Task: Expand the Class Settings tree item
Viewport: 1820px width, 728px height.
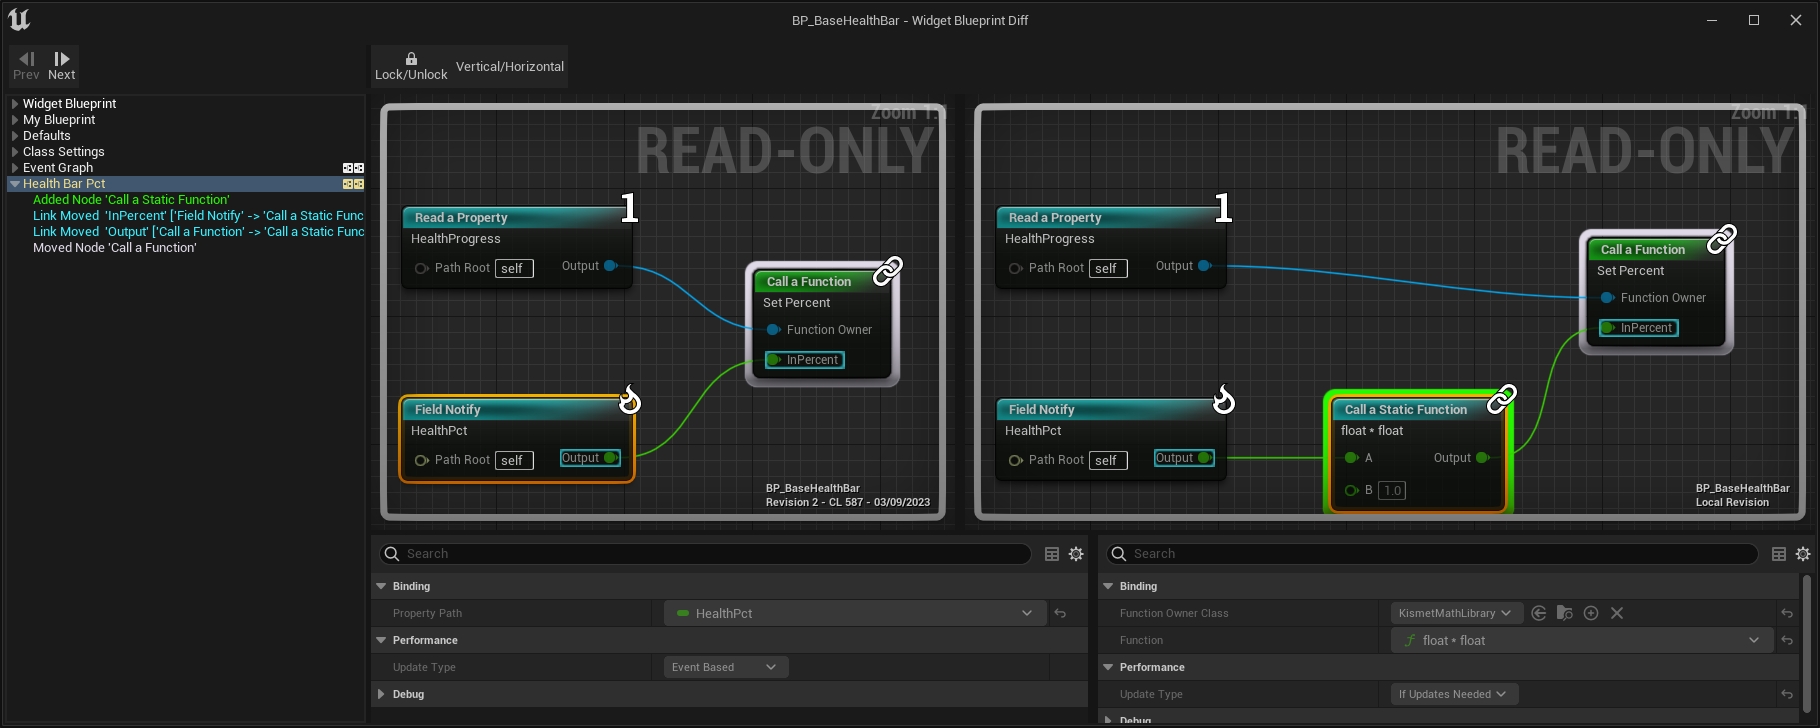Action: 15,152
